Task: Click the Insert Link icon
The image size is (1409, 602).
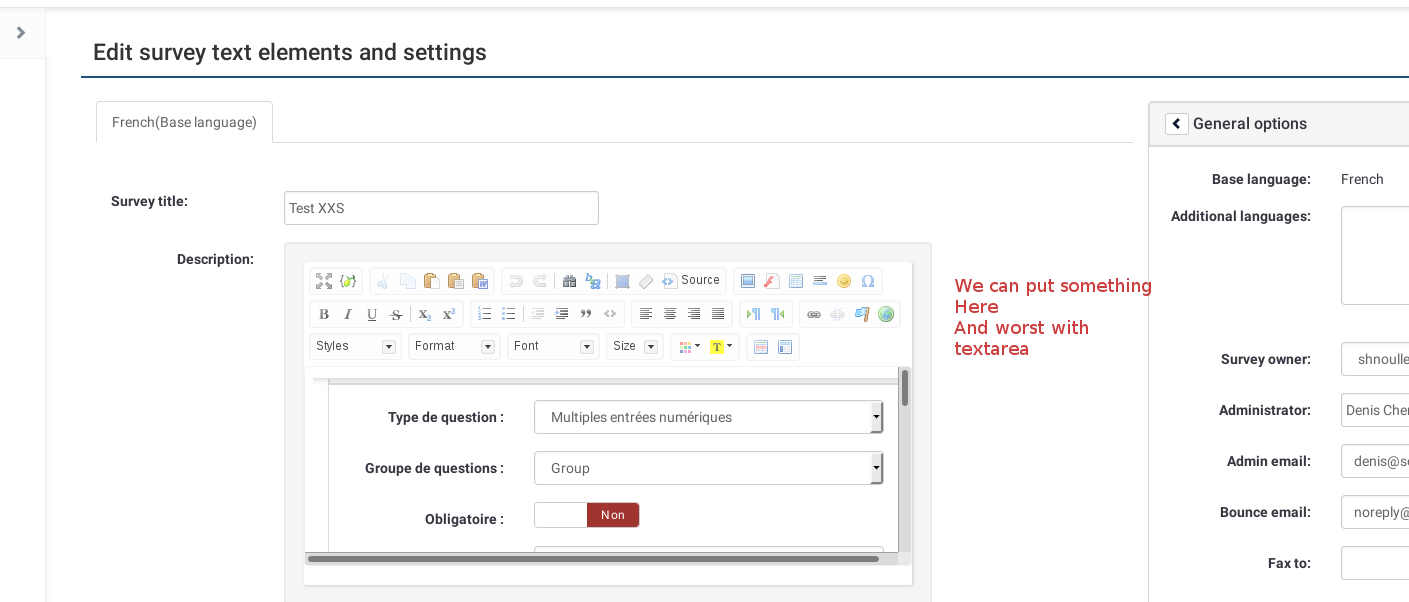Action: [814, 314]
